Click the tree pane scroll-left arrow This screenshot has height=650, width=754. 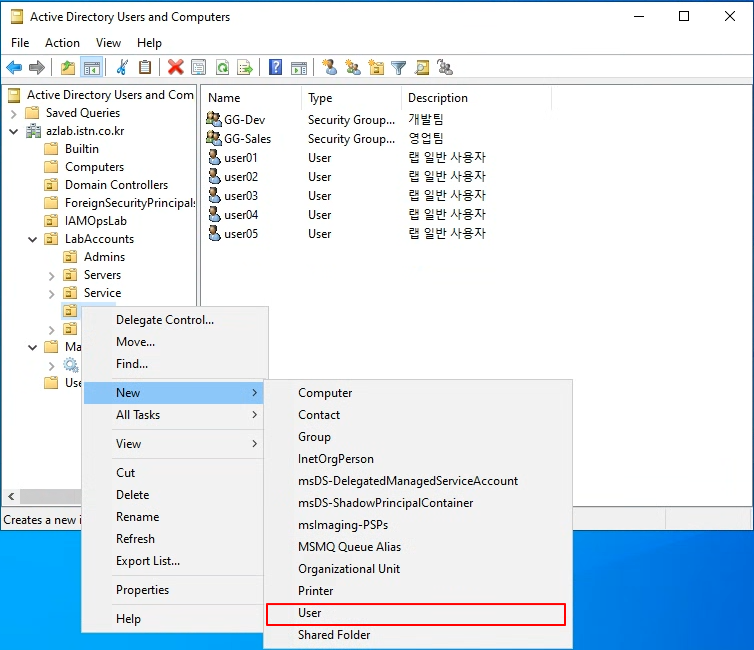[x=12, y=496]
